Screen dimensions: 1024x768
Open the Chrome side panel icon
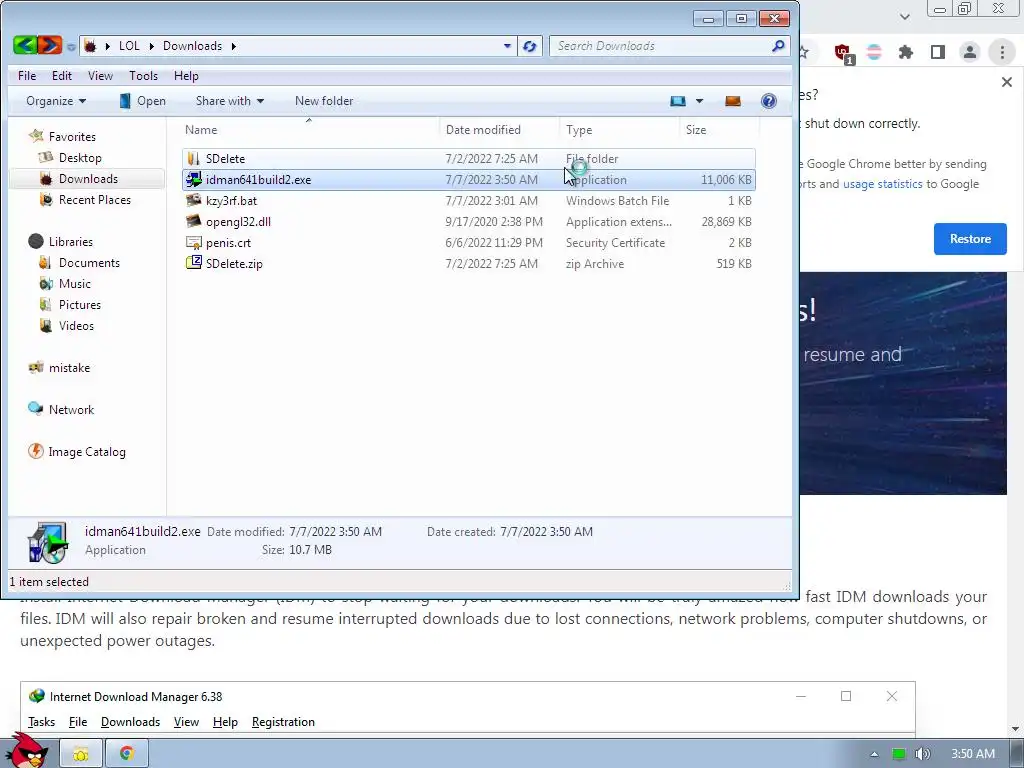point(938,52)
